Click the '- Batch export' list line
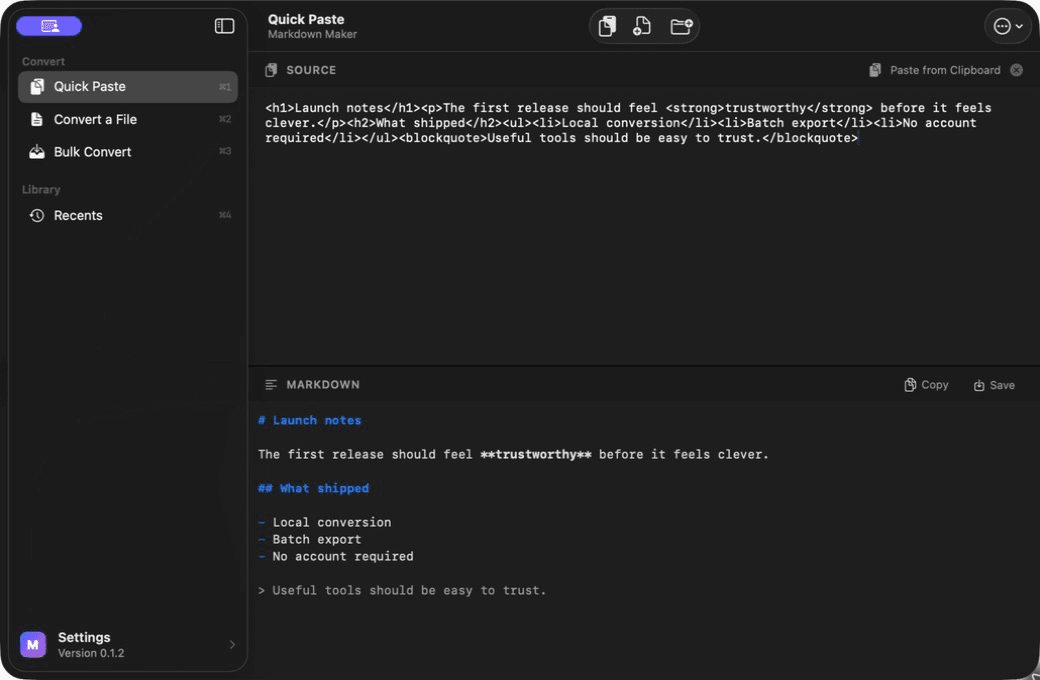Screen dimensions: 1040x680 point(310,539)
